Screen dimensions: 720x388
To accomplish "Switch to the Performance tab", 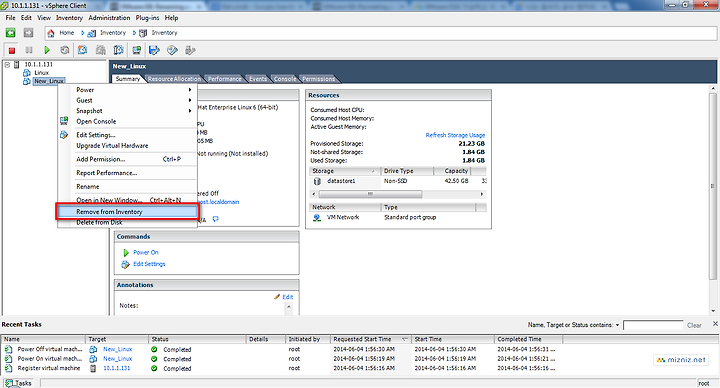I will (225, 79).
